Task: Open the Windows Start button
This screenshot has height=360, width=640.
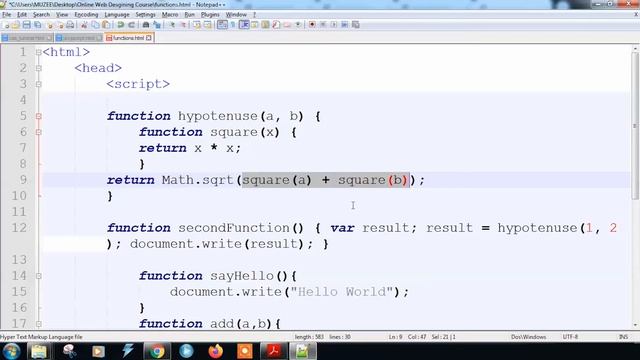Action: point(11,351)
